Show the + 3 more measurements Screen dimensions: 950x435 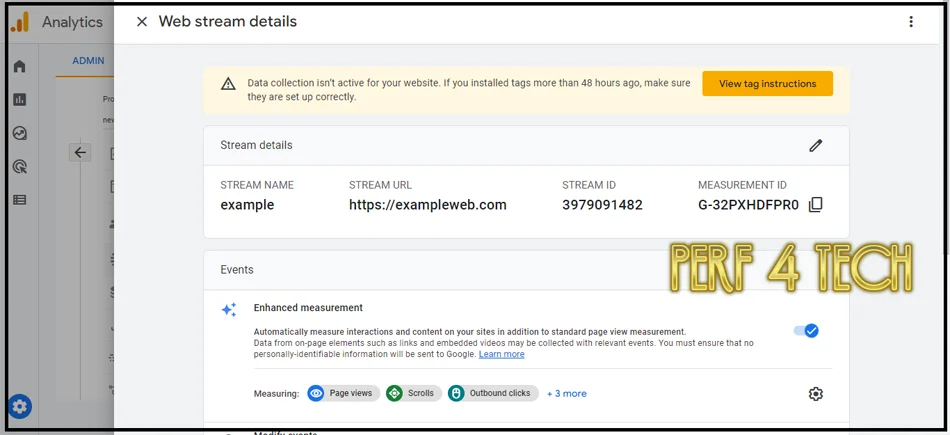tap(566, 394)
